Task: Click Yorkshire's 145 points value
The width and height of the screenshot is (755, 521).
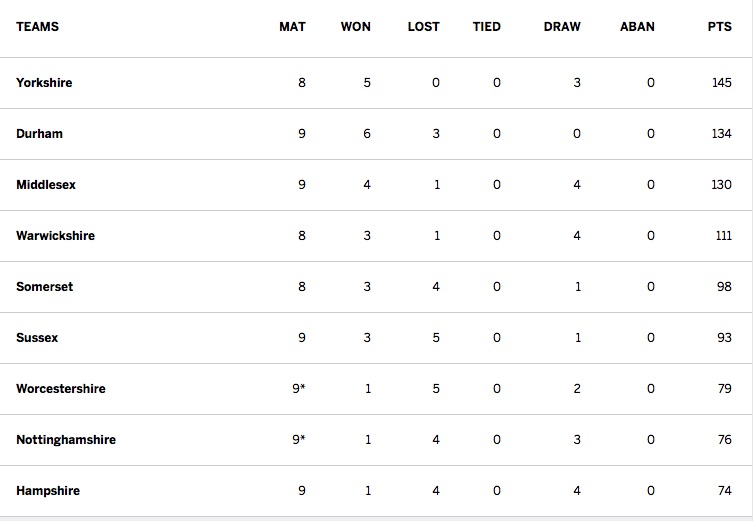Action: (x=722, y=83)
